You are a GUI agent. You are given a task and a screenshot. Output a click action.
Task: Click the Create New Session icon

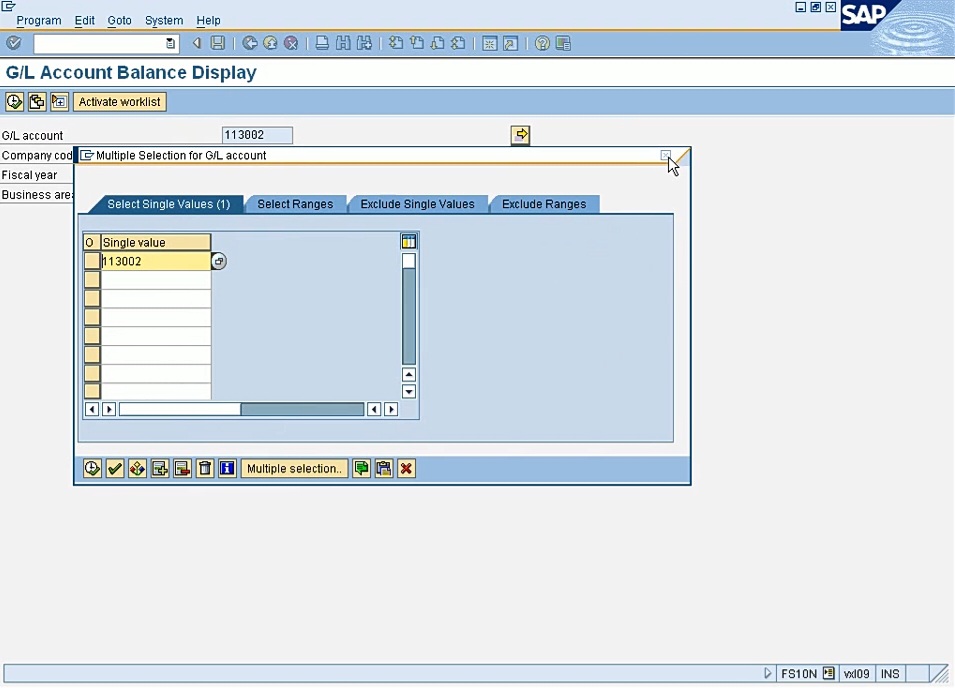489,43
